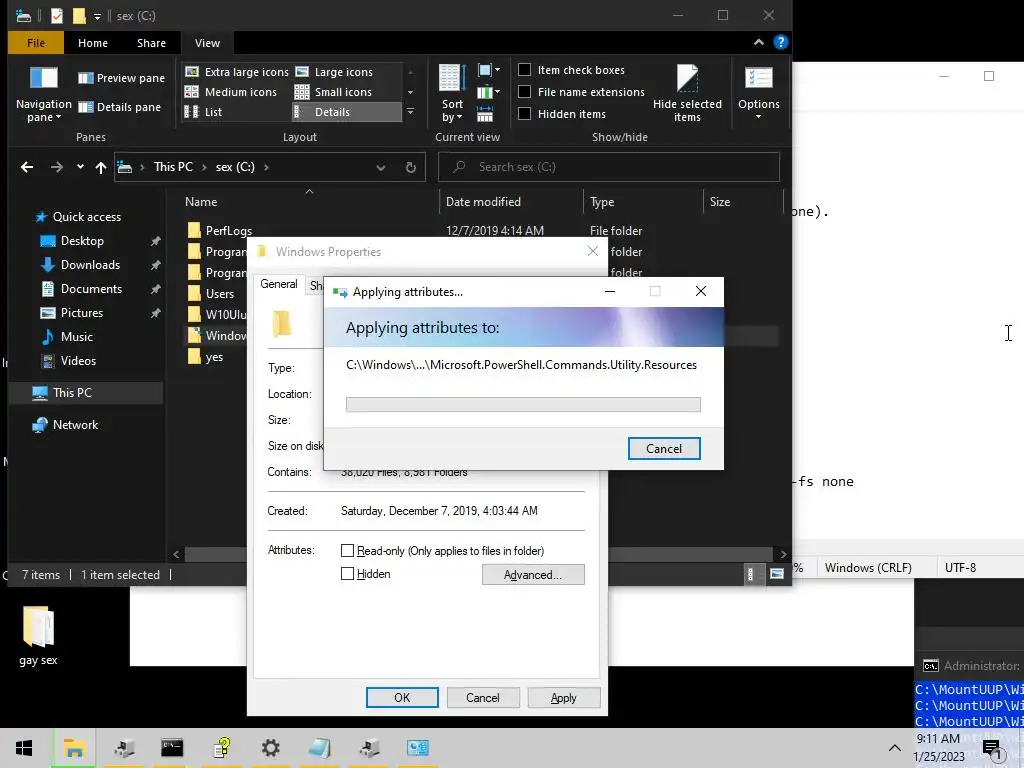Open the Sort by menu
1024x768 pixels.
pyautogui.click(x=452, y=93)
